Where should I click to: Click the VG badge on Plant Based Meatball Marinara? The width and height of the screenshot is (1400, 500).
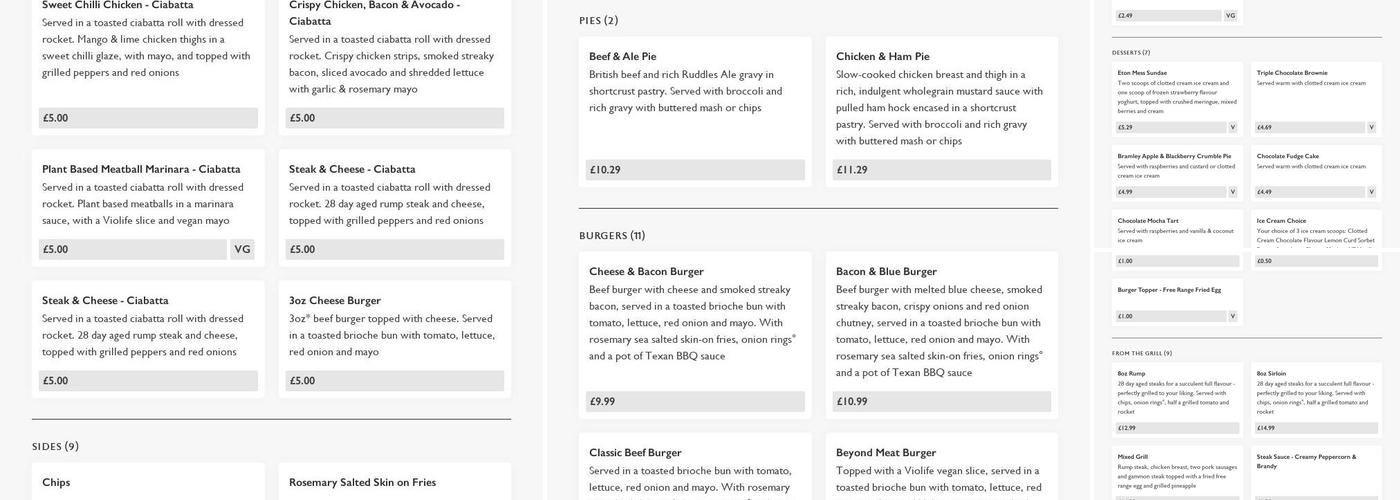coord(242,250)
